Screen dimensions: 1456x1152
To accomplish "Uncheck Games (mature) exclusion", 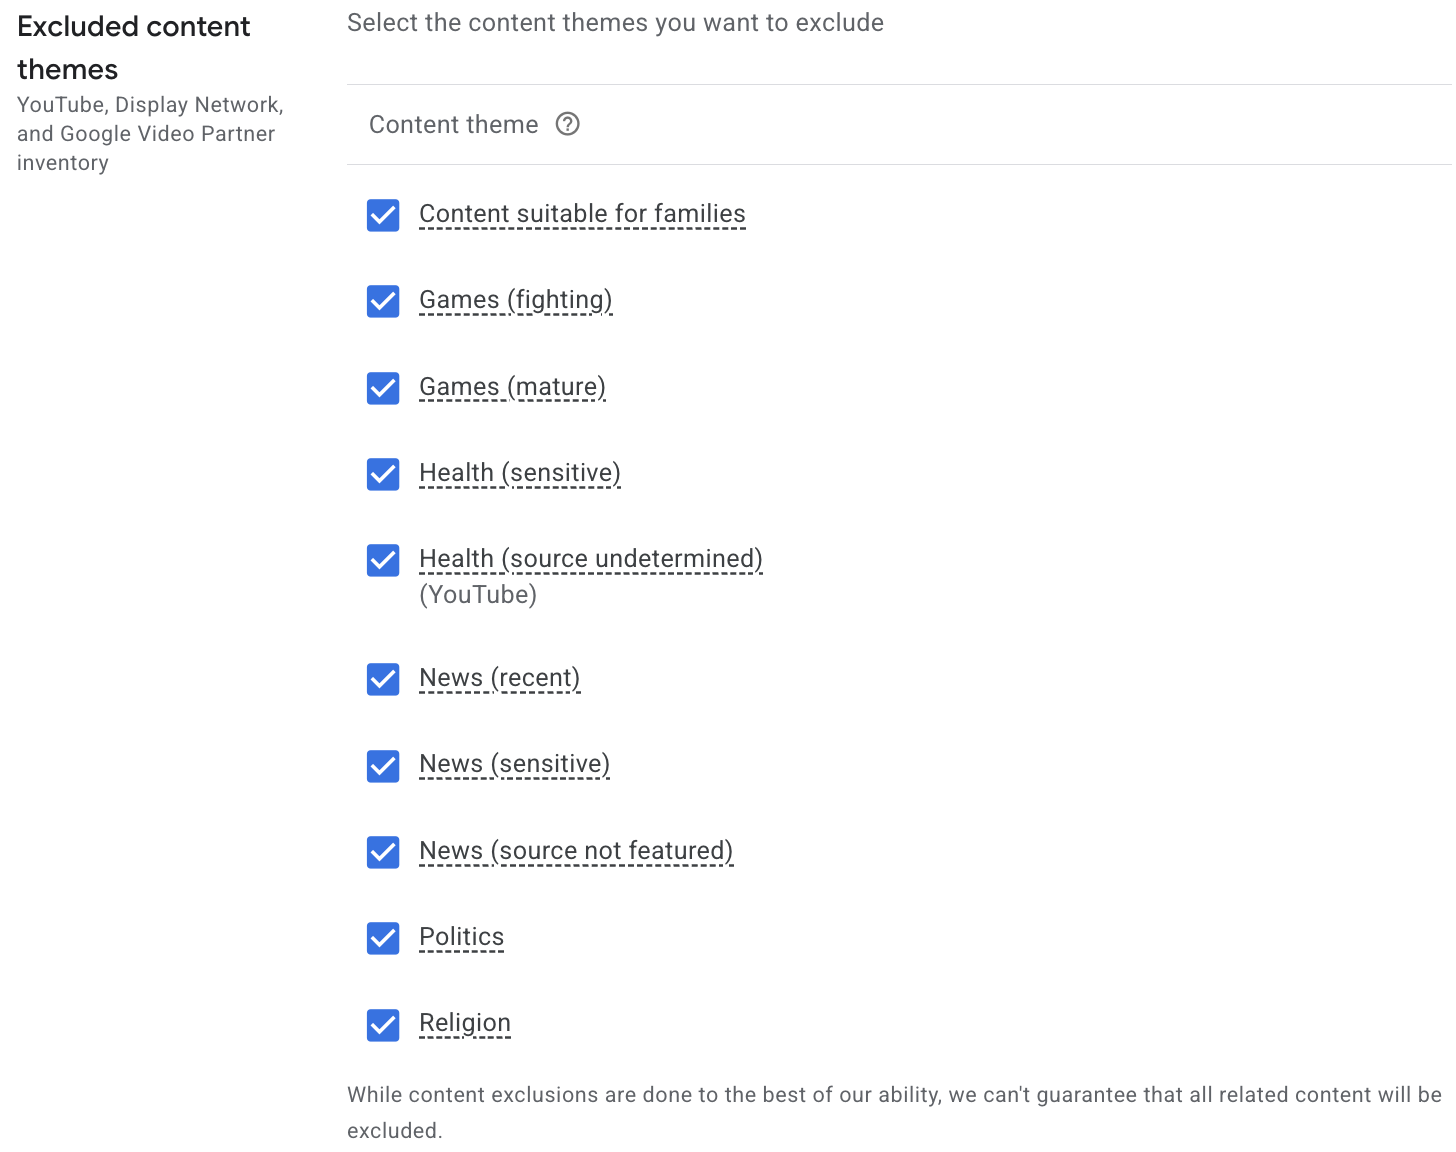I will 383,388.
